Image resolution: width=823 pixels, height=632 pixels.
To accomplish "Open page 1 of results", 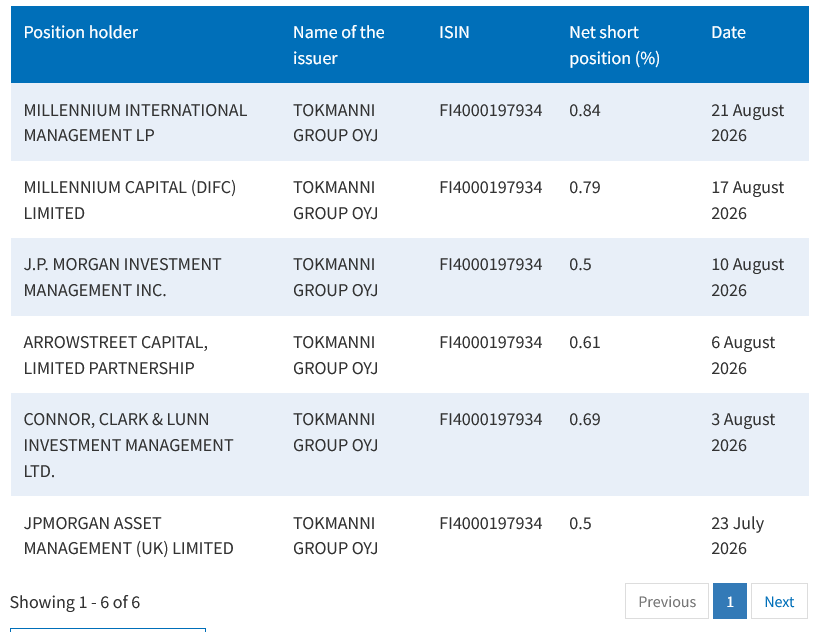I will [730, 601].
